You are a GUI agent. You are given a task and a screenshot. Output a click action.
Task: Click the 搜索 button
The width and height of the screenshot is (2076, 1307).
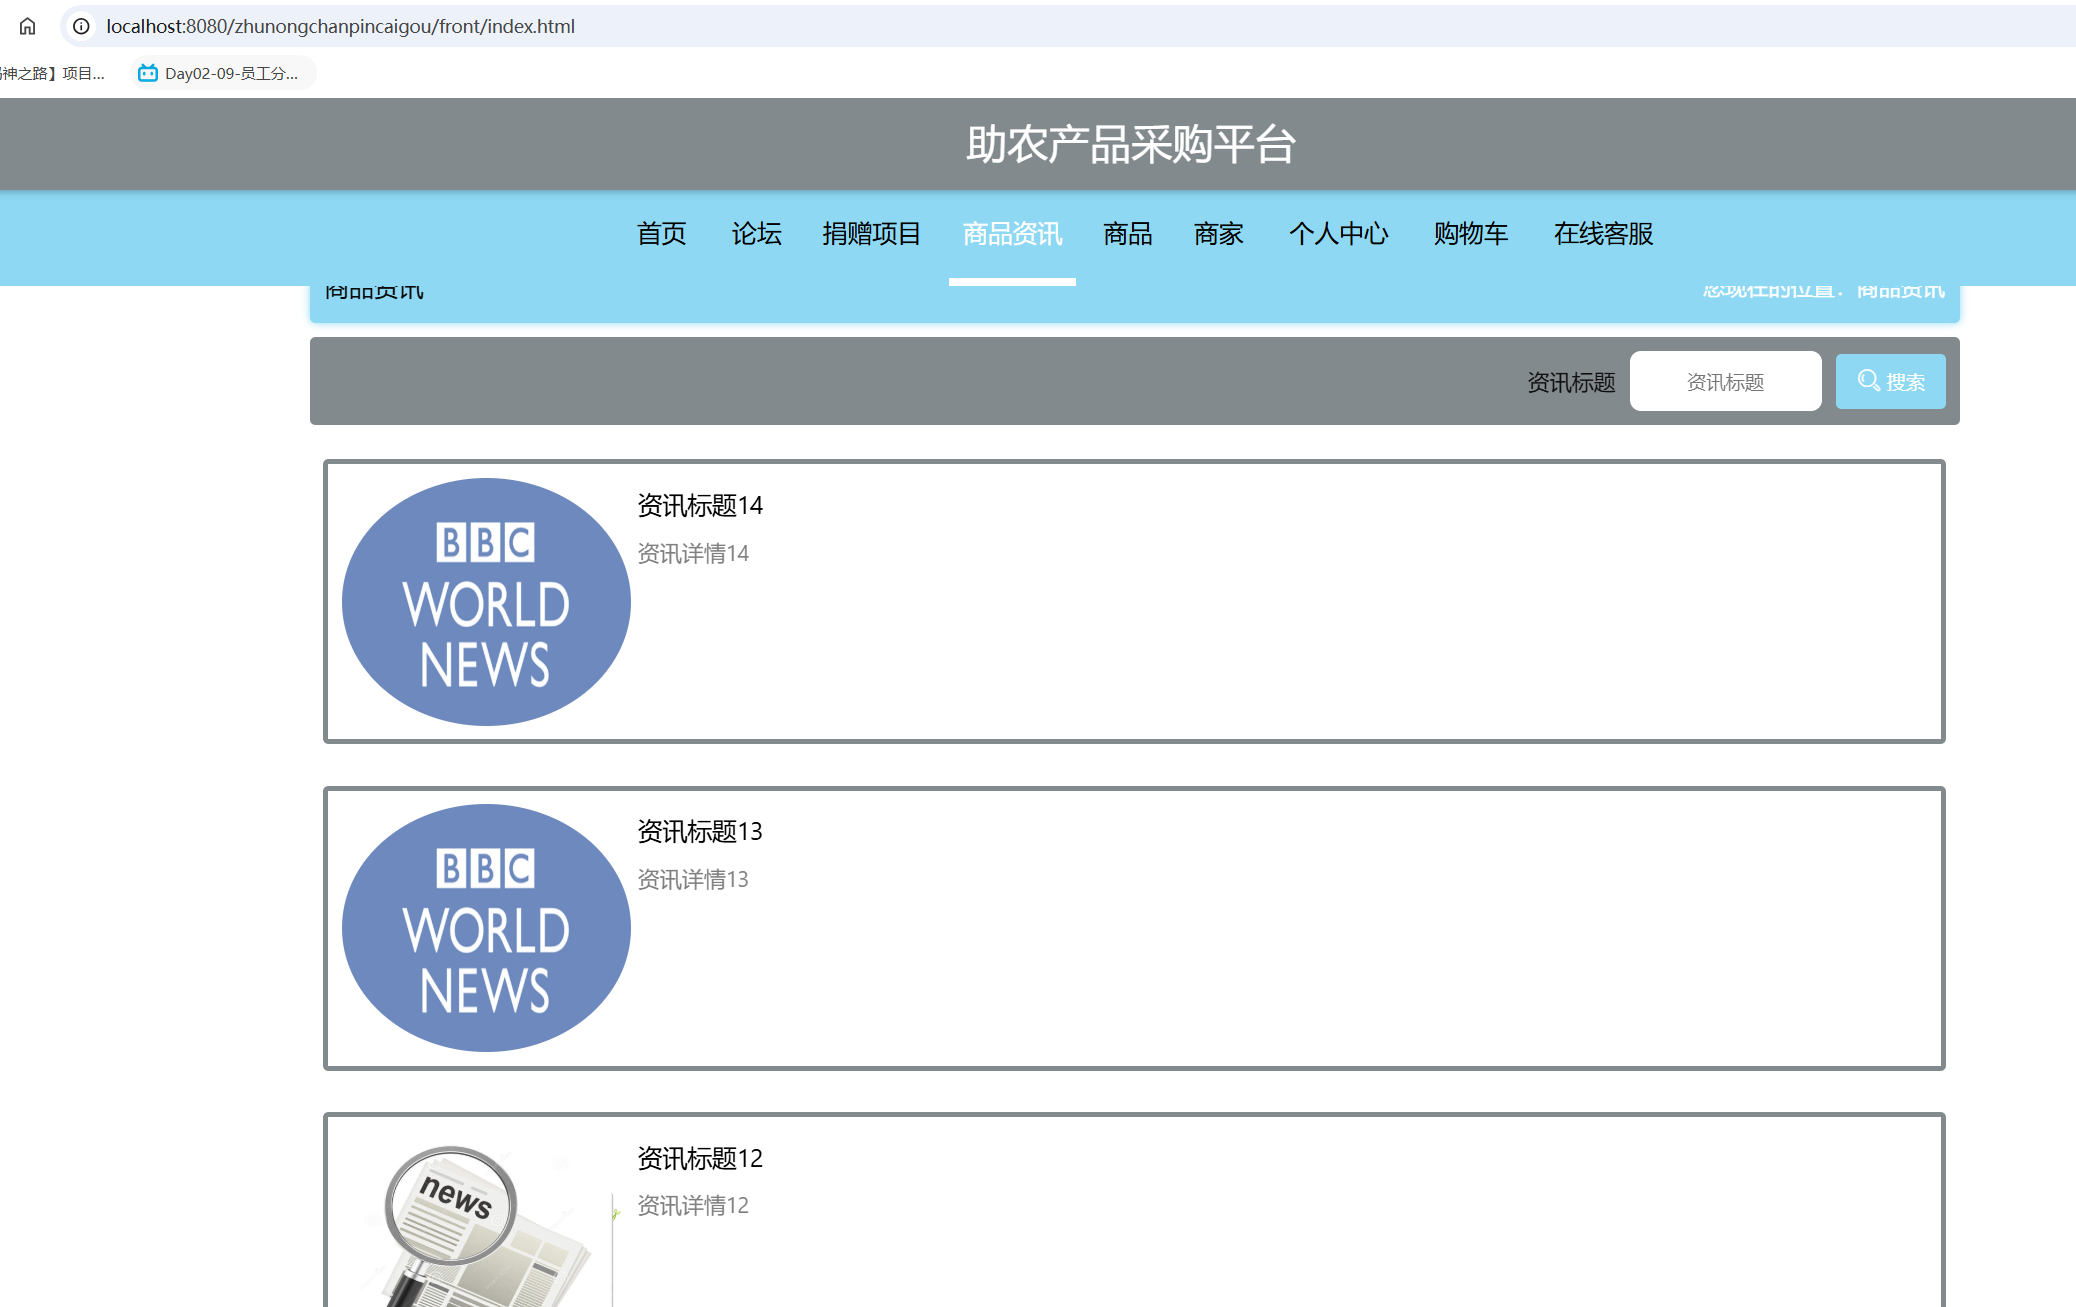[x=1890, y=381]
